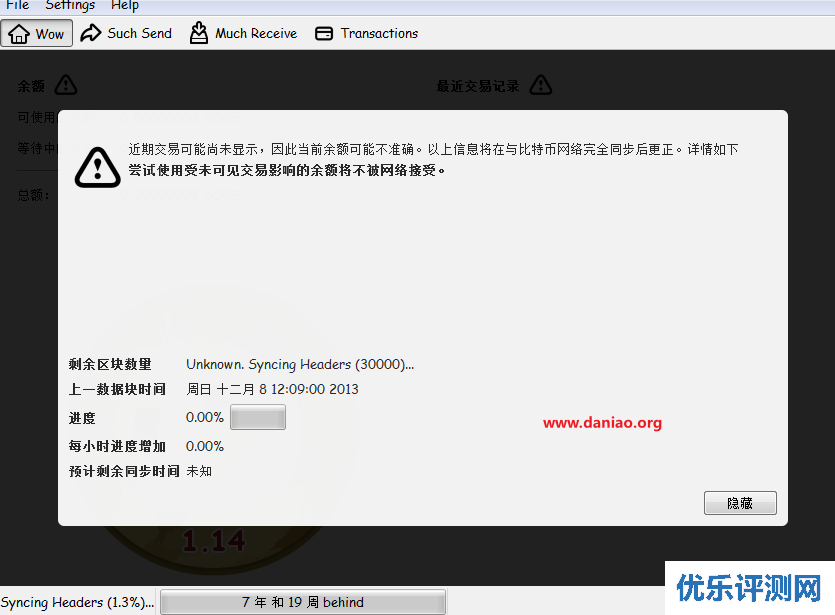Follow the www.daniao.org link
This screenshot has height=615, width=835.
tap(602, 423)
